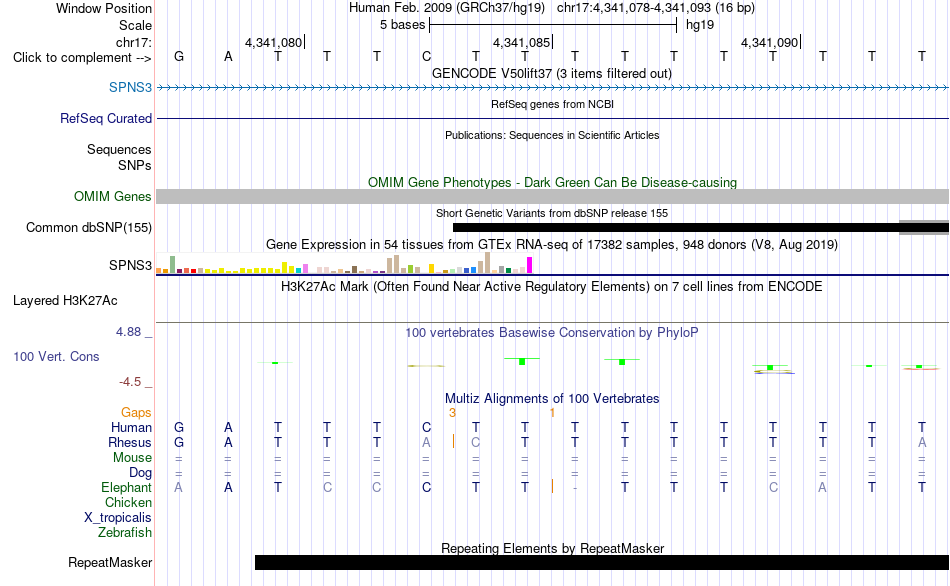Click the 4,341,085 position marker

(x=522, y=42)
